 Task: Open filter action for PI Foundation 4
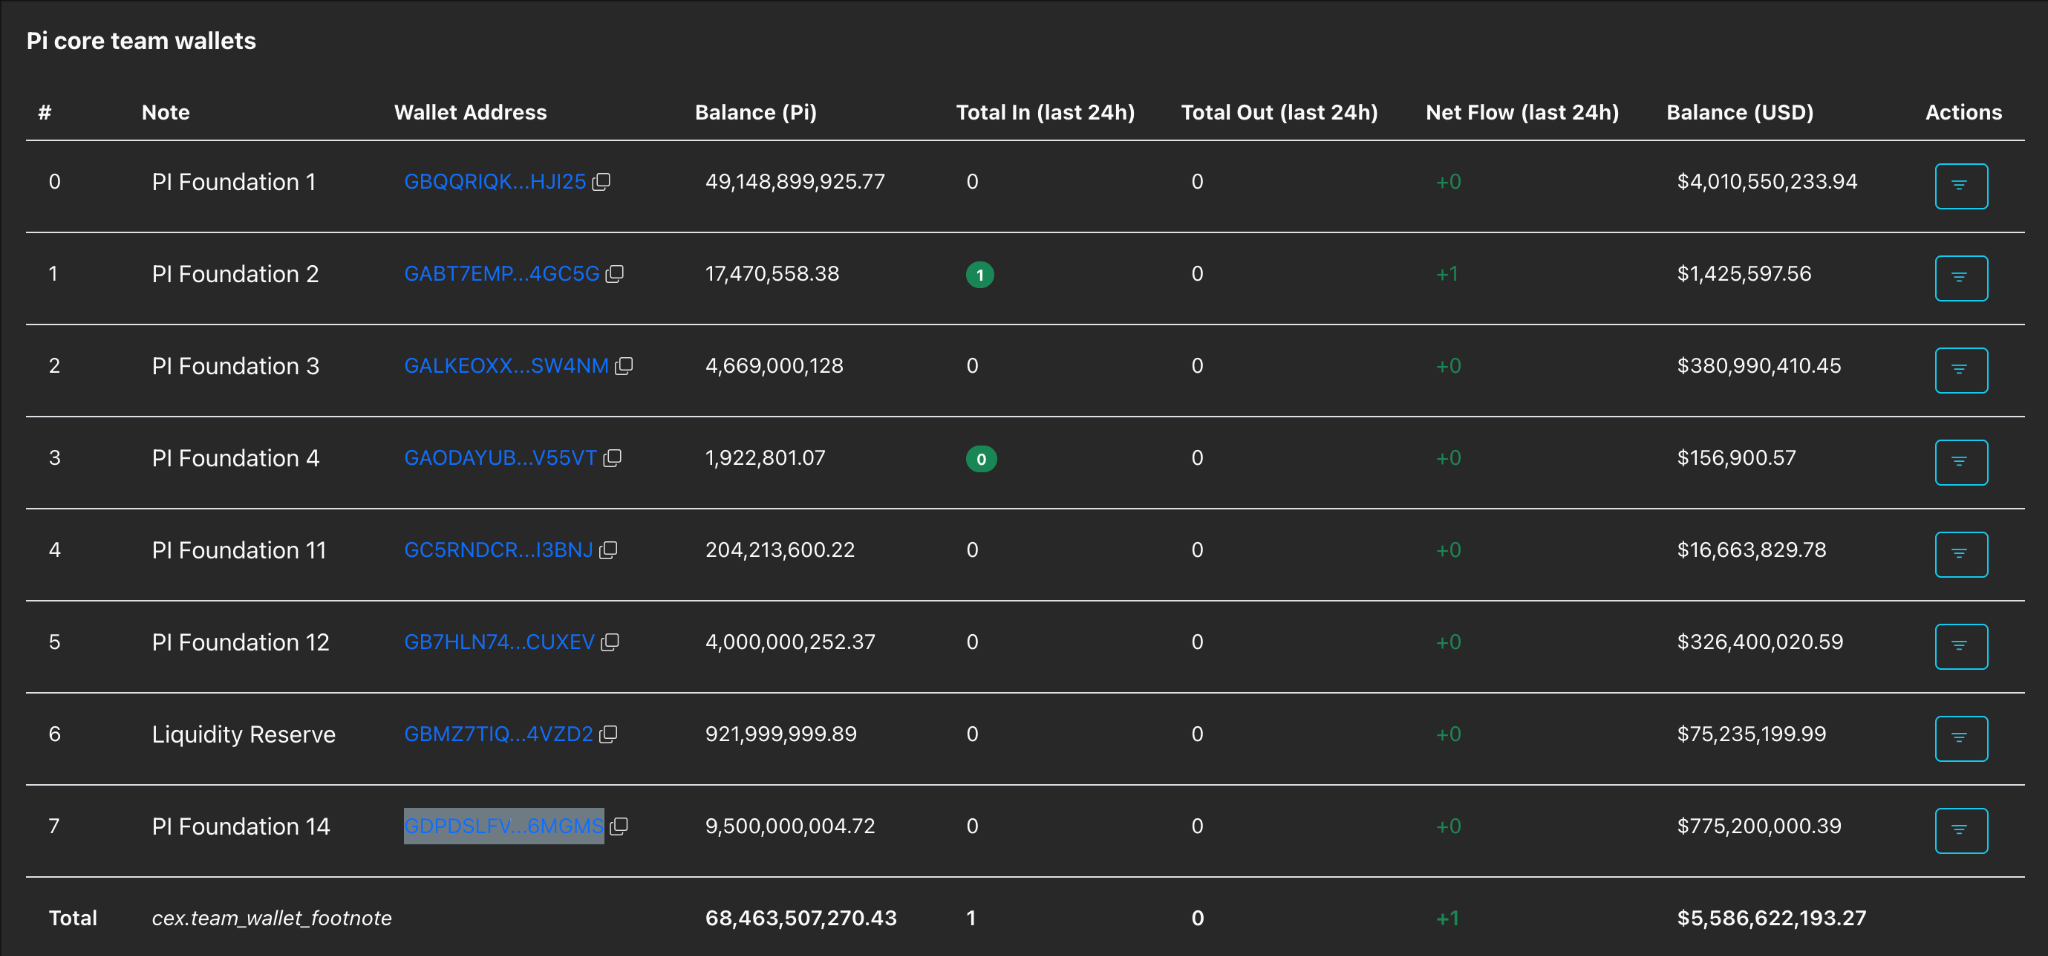click(1961, 462)
